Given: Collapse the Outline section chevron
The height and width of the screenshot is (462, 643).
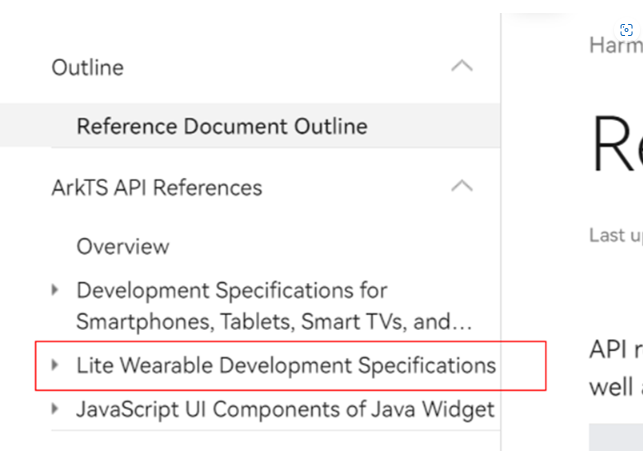Looking at the screenshot, I should 461,67.
